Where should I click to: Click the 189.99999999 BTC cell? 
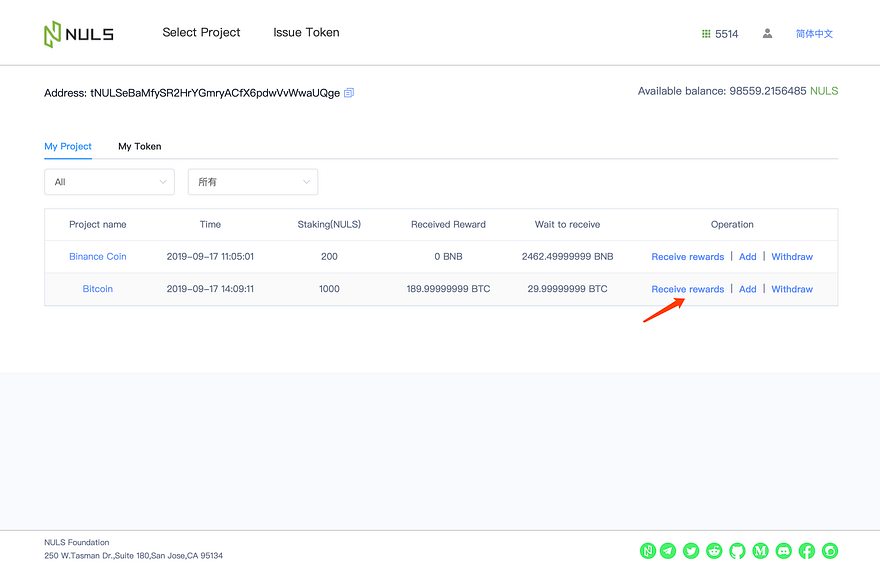click(448, 289)
